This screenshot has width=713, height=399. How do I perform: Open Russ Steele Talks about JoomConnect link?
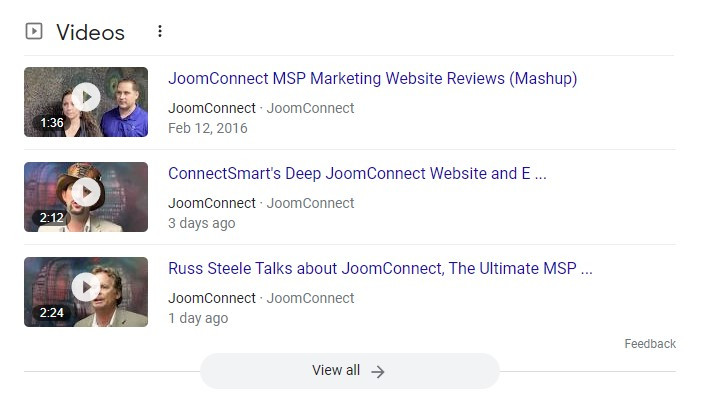[380, 268]
